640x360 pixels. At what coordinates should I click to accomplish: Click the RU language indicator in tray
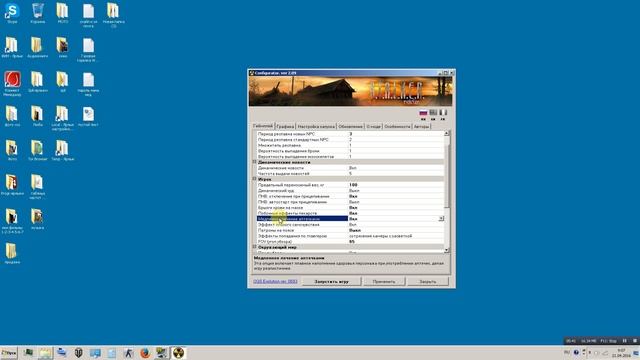pyautogui.click(x=567, y=352)
